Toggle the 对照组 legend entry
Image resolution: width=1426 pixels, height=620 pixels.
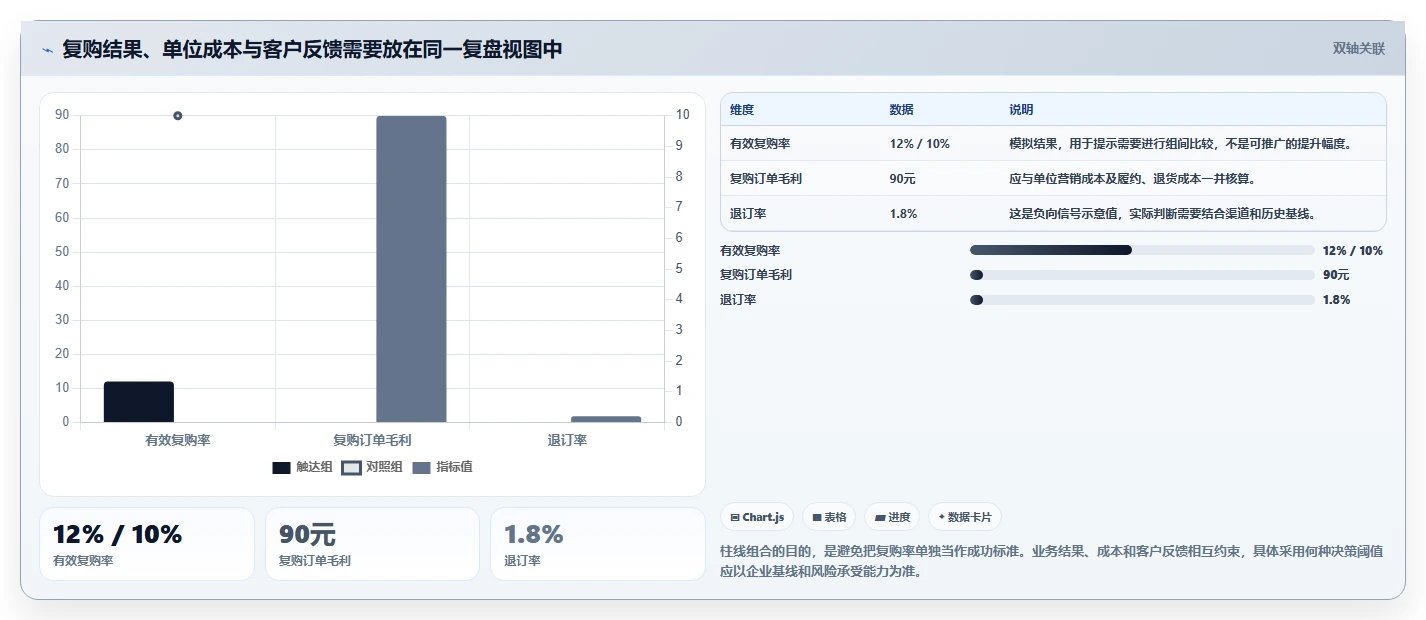[x=372, y=467]
